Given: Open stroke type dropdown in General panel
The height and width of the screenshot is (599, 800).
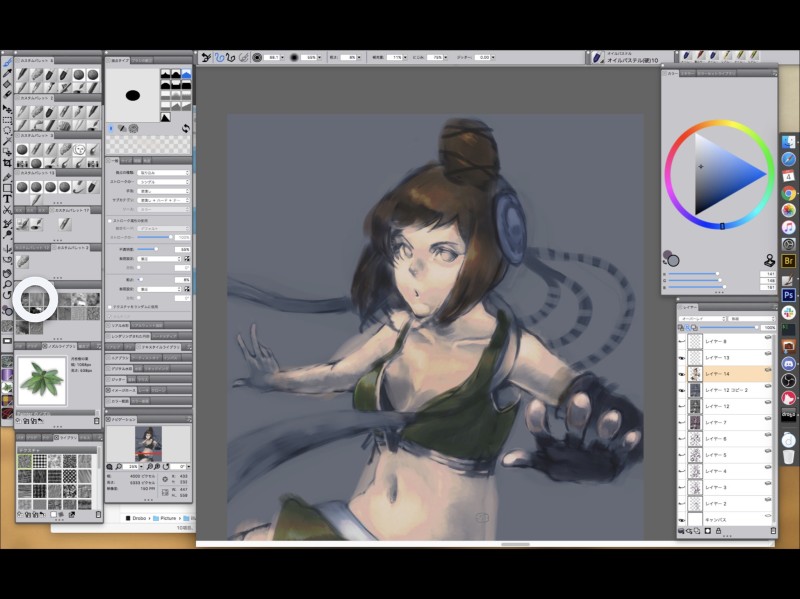Looking at the screenshot, I should [163, 182].
